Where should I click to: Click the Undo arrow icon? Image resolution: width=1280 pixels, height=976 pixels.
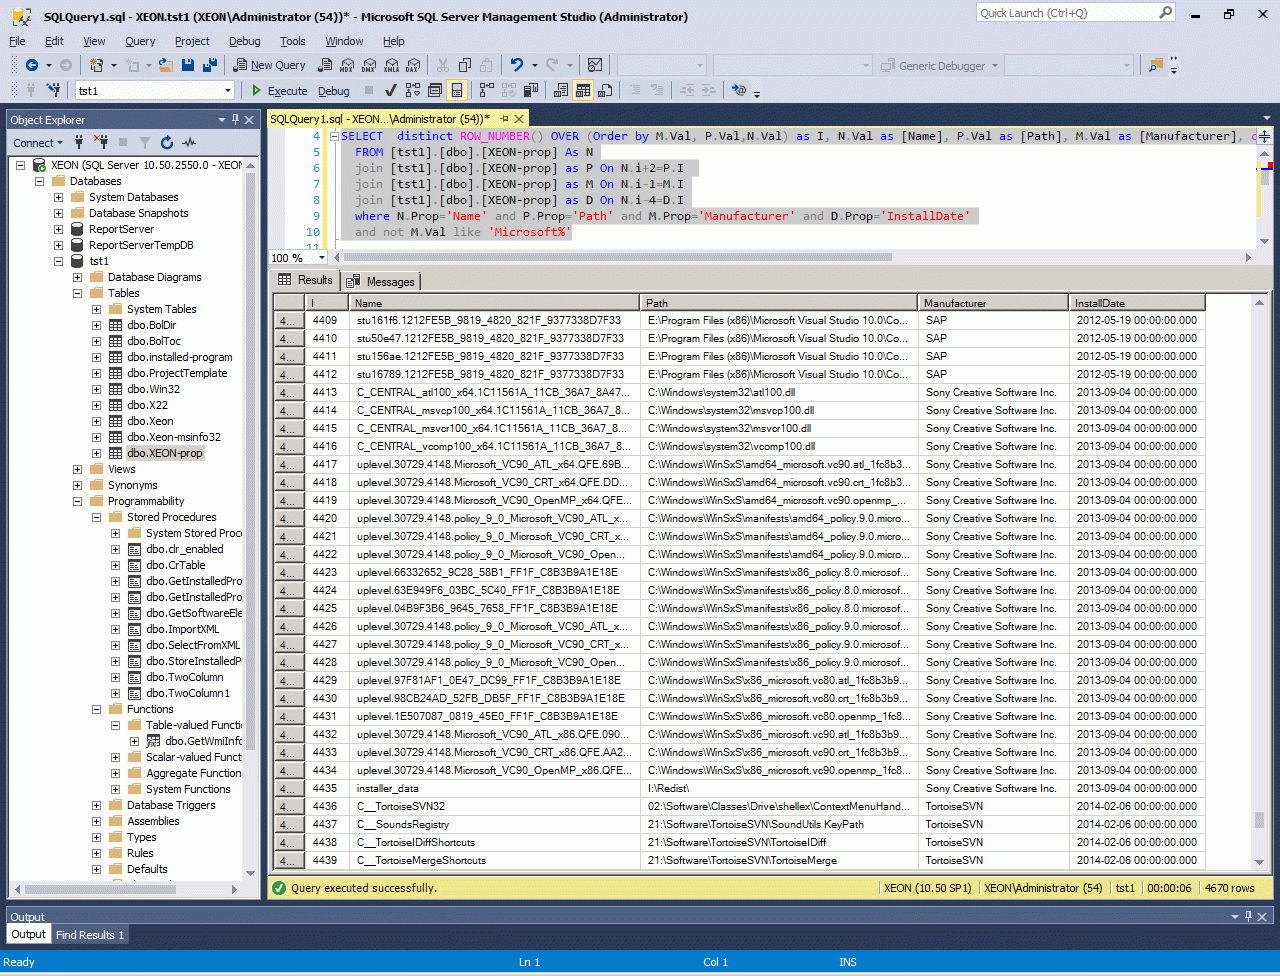517,65
